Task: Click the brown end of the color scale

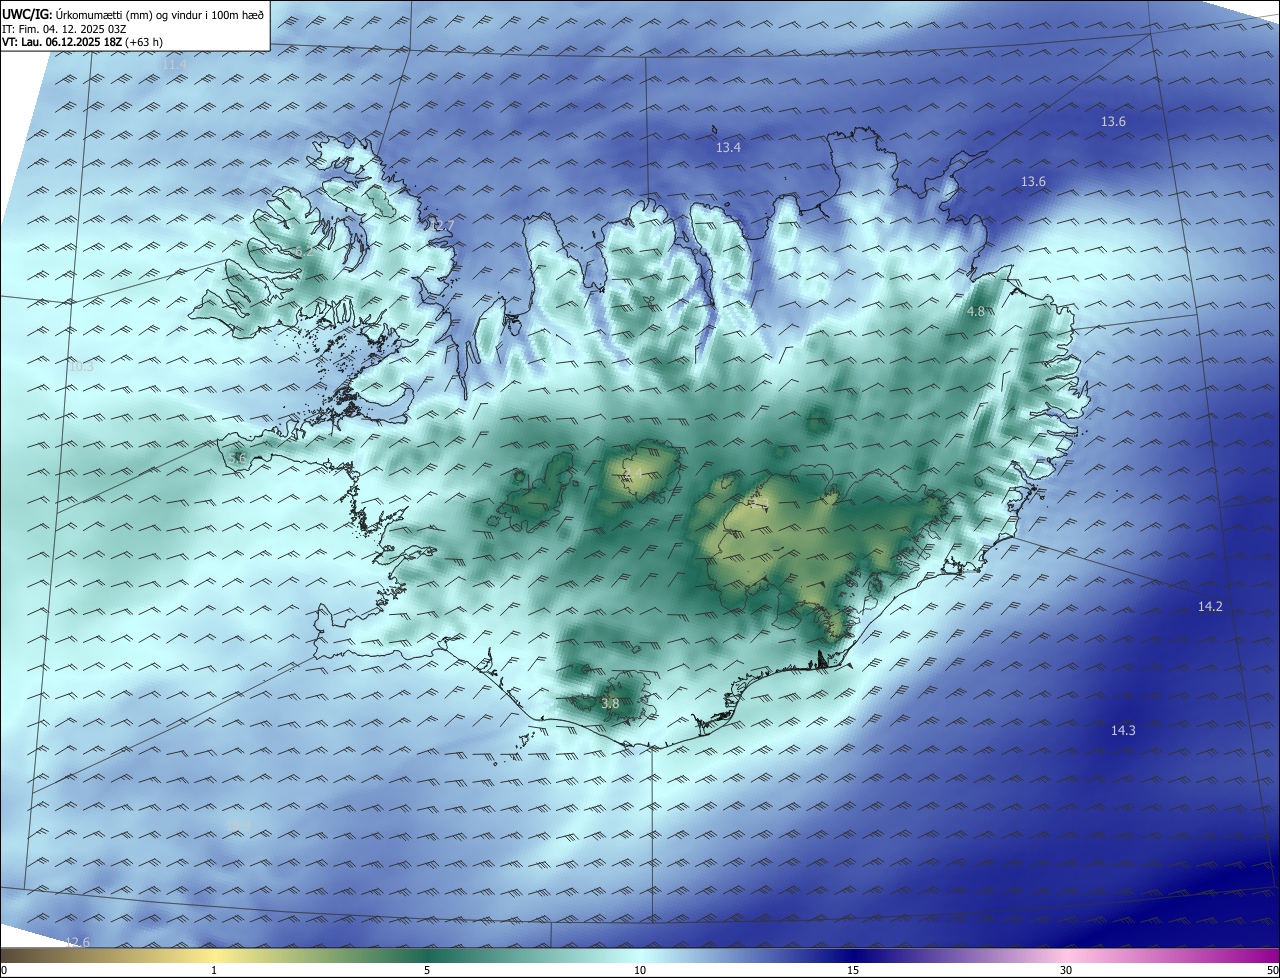Action: coord(15,955)
